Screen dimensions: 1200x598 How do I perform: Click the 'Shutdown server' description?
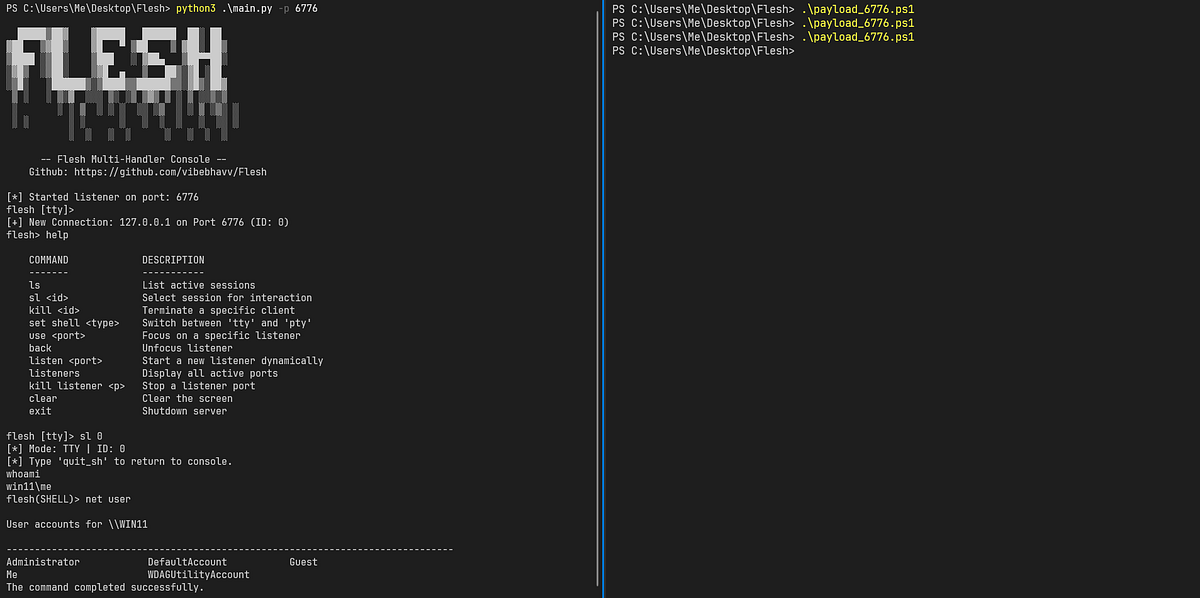(185, 411)
